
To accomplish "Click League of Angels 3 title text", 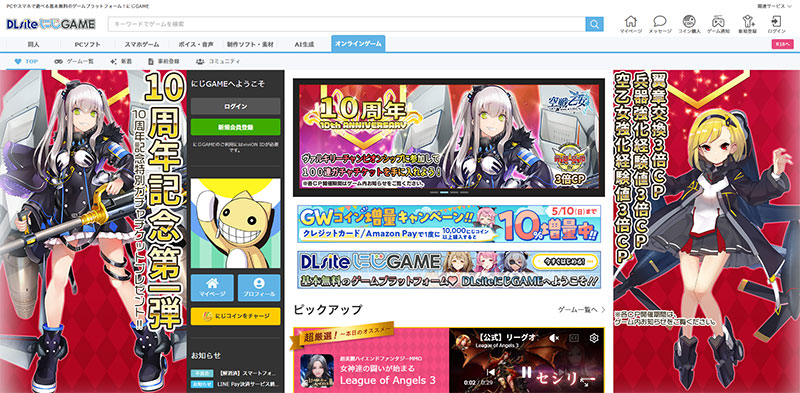I will tap(388, 380).
